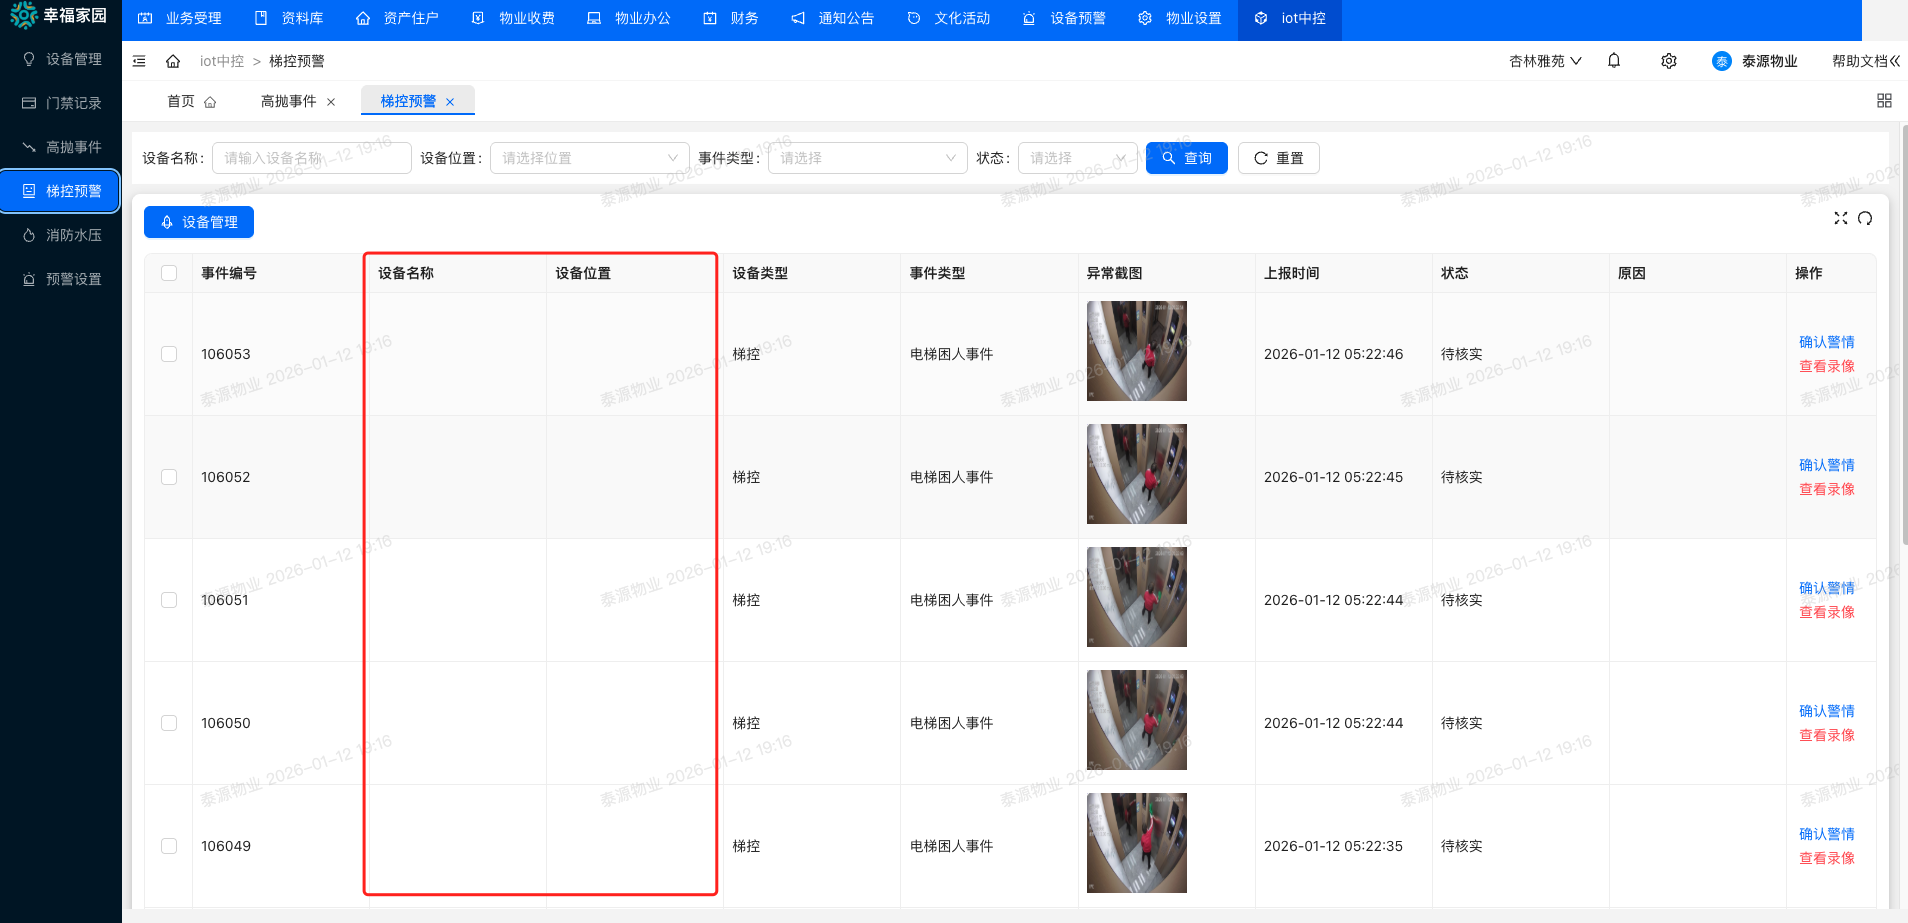This screenshot has width=1908, height=923.
Task: Click the notification bell icon
Action: pos(1612,60)
